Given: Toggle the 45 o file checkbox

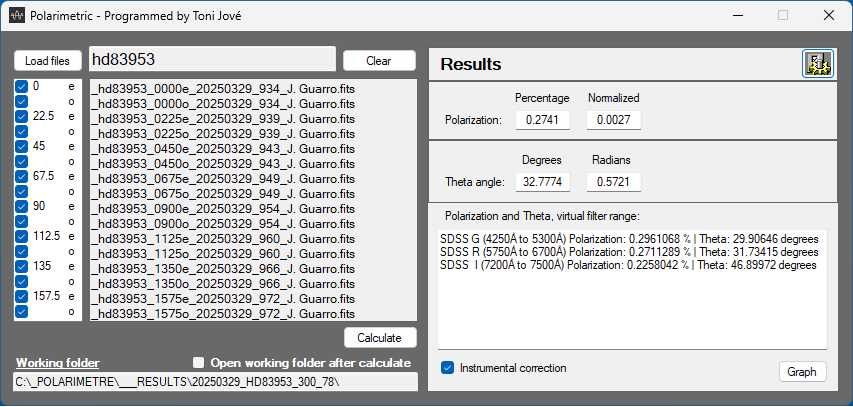Looking at the screenshot, I should click(21, 162).
